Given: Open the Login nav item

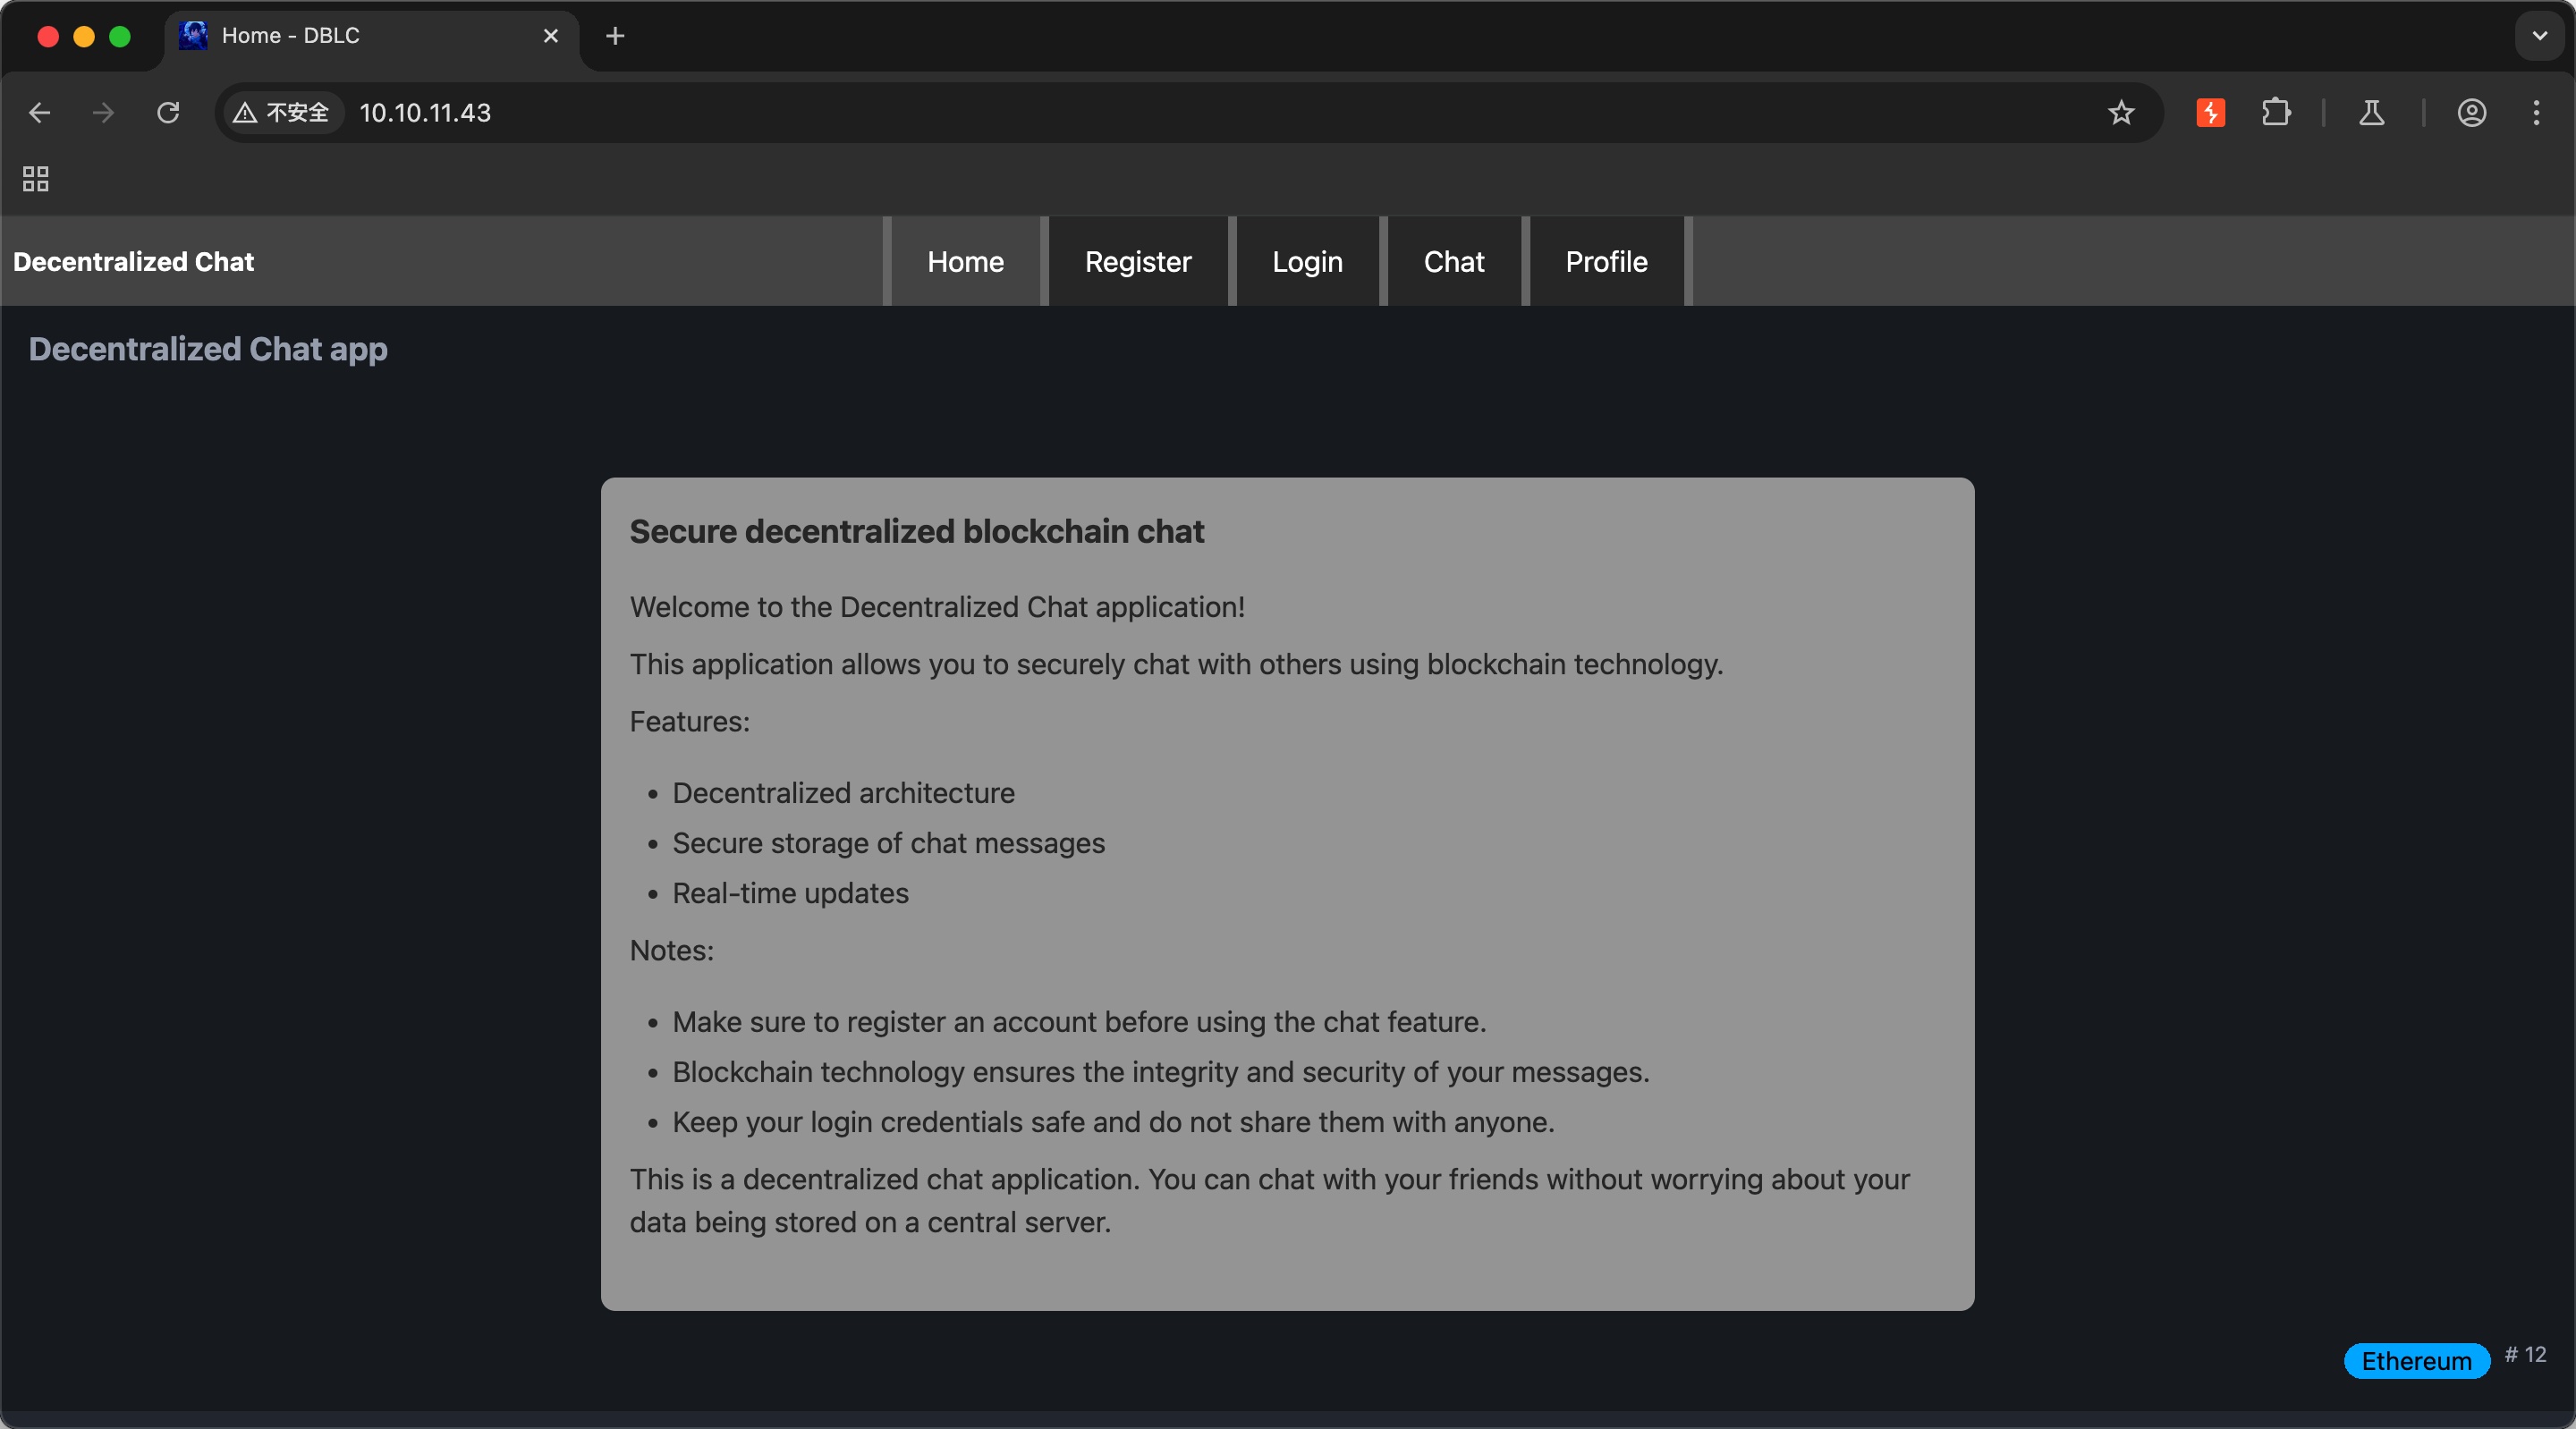Looking at the screenshot, I should [1307, 262].
